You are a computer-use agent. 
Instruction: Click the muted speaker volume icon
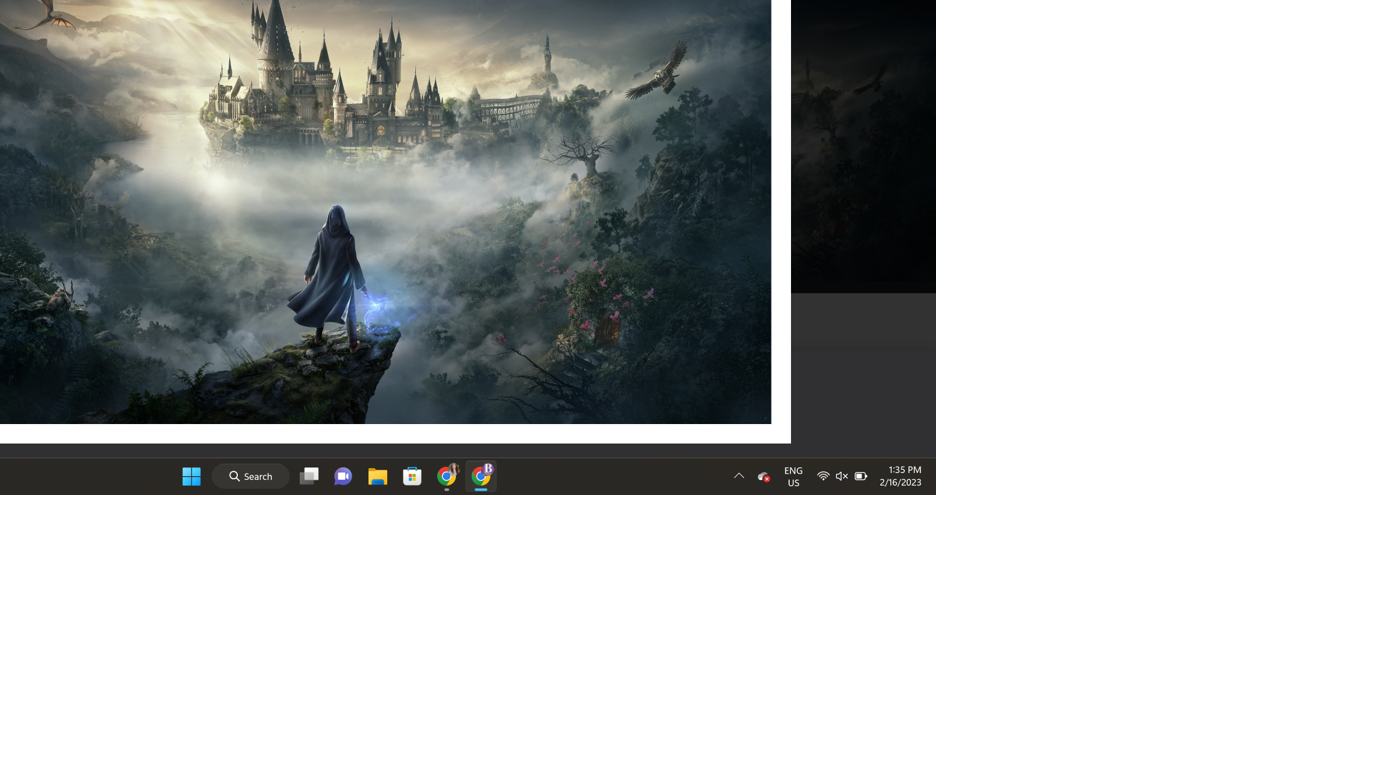coord(842,477)
